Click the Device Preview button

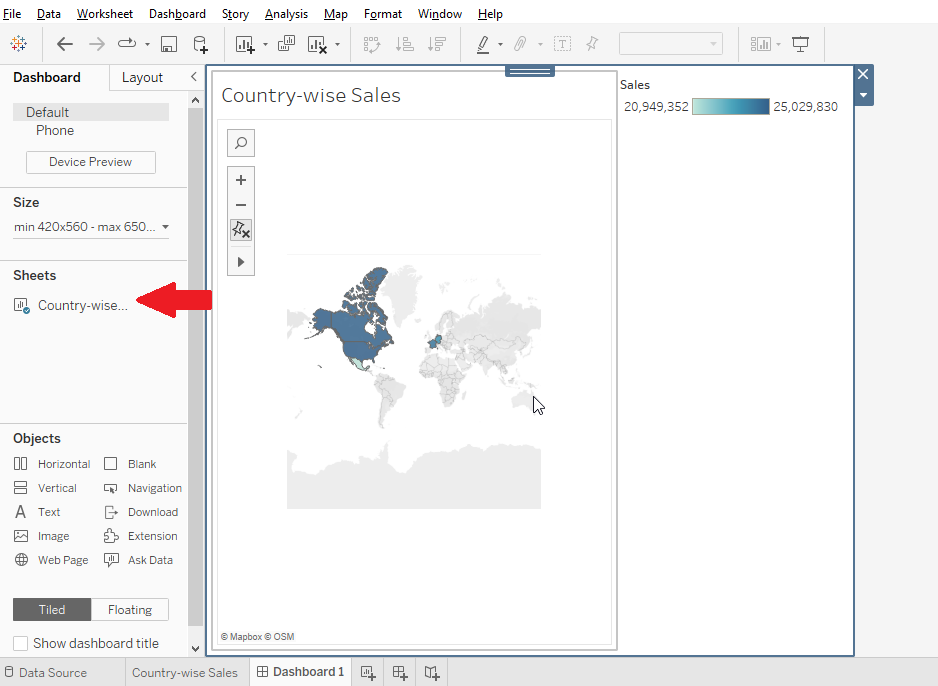91,162
